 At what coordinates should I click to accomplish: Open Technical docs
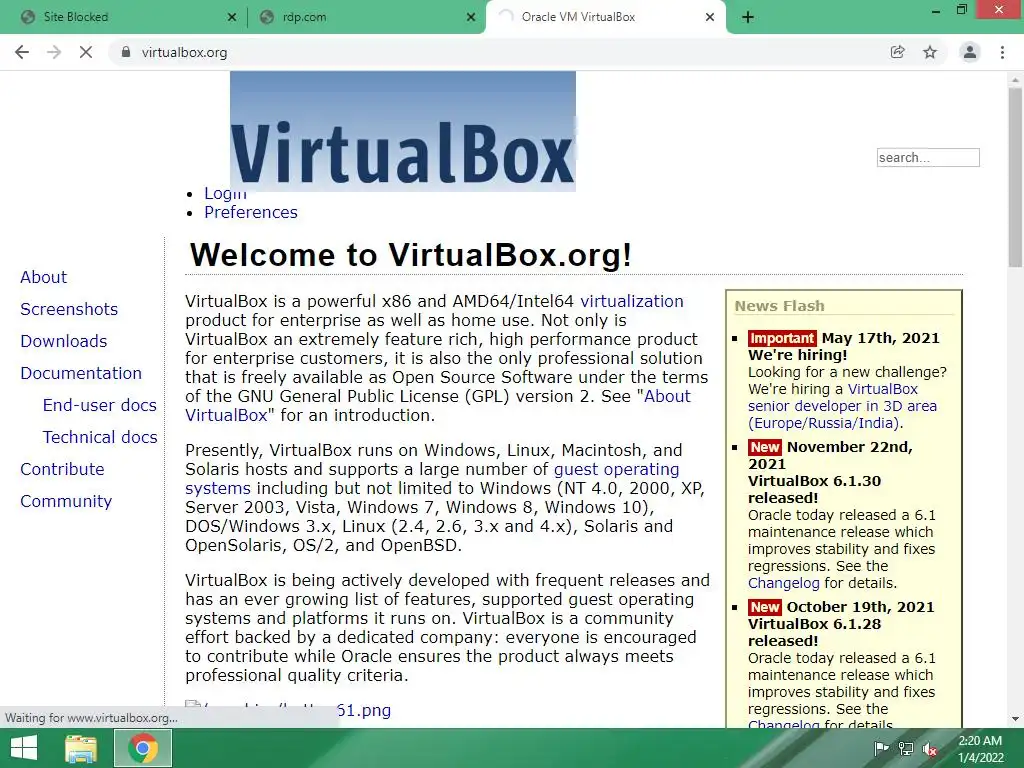click(x=100, y=437)
